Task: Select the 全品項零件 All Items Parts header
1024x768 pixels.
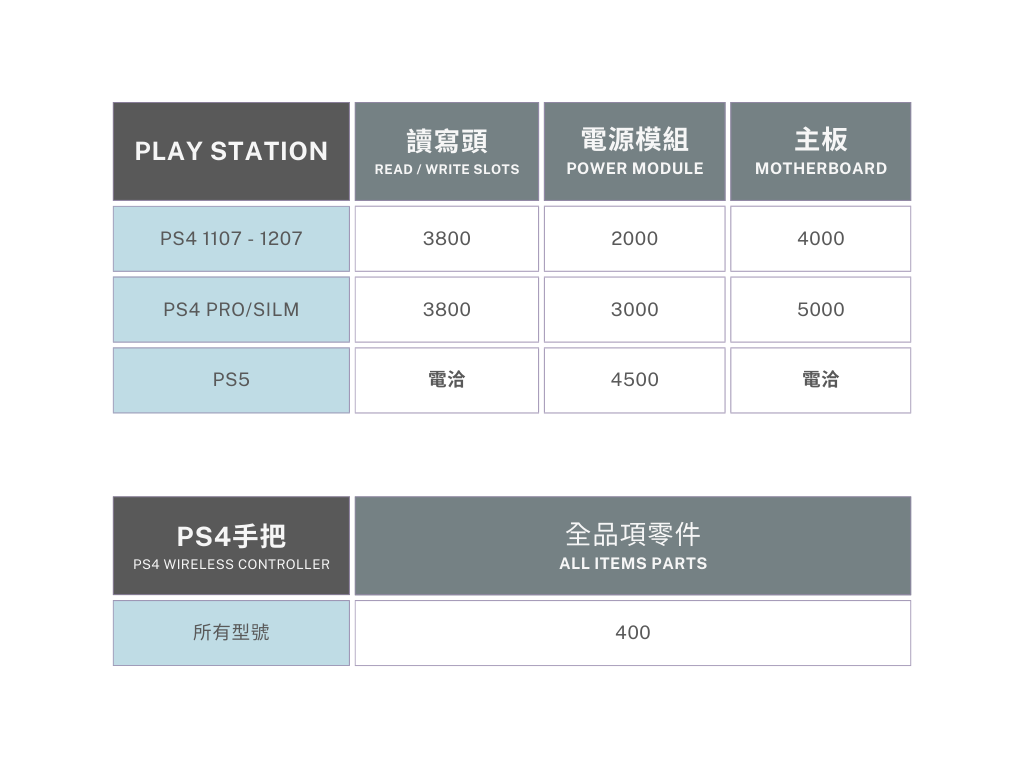Action: (632, 546)
